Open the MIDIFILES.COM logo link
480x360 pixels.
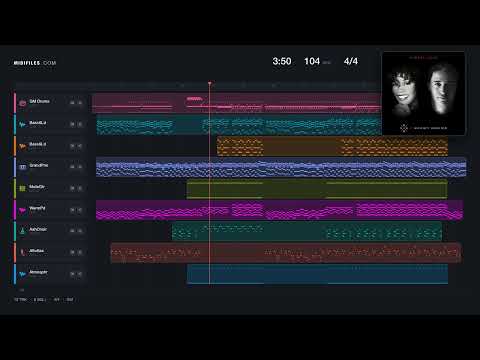pos(35,63)
